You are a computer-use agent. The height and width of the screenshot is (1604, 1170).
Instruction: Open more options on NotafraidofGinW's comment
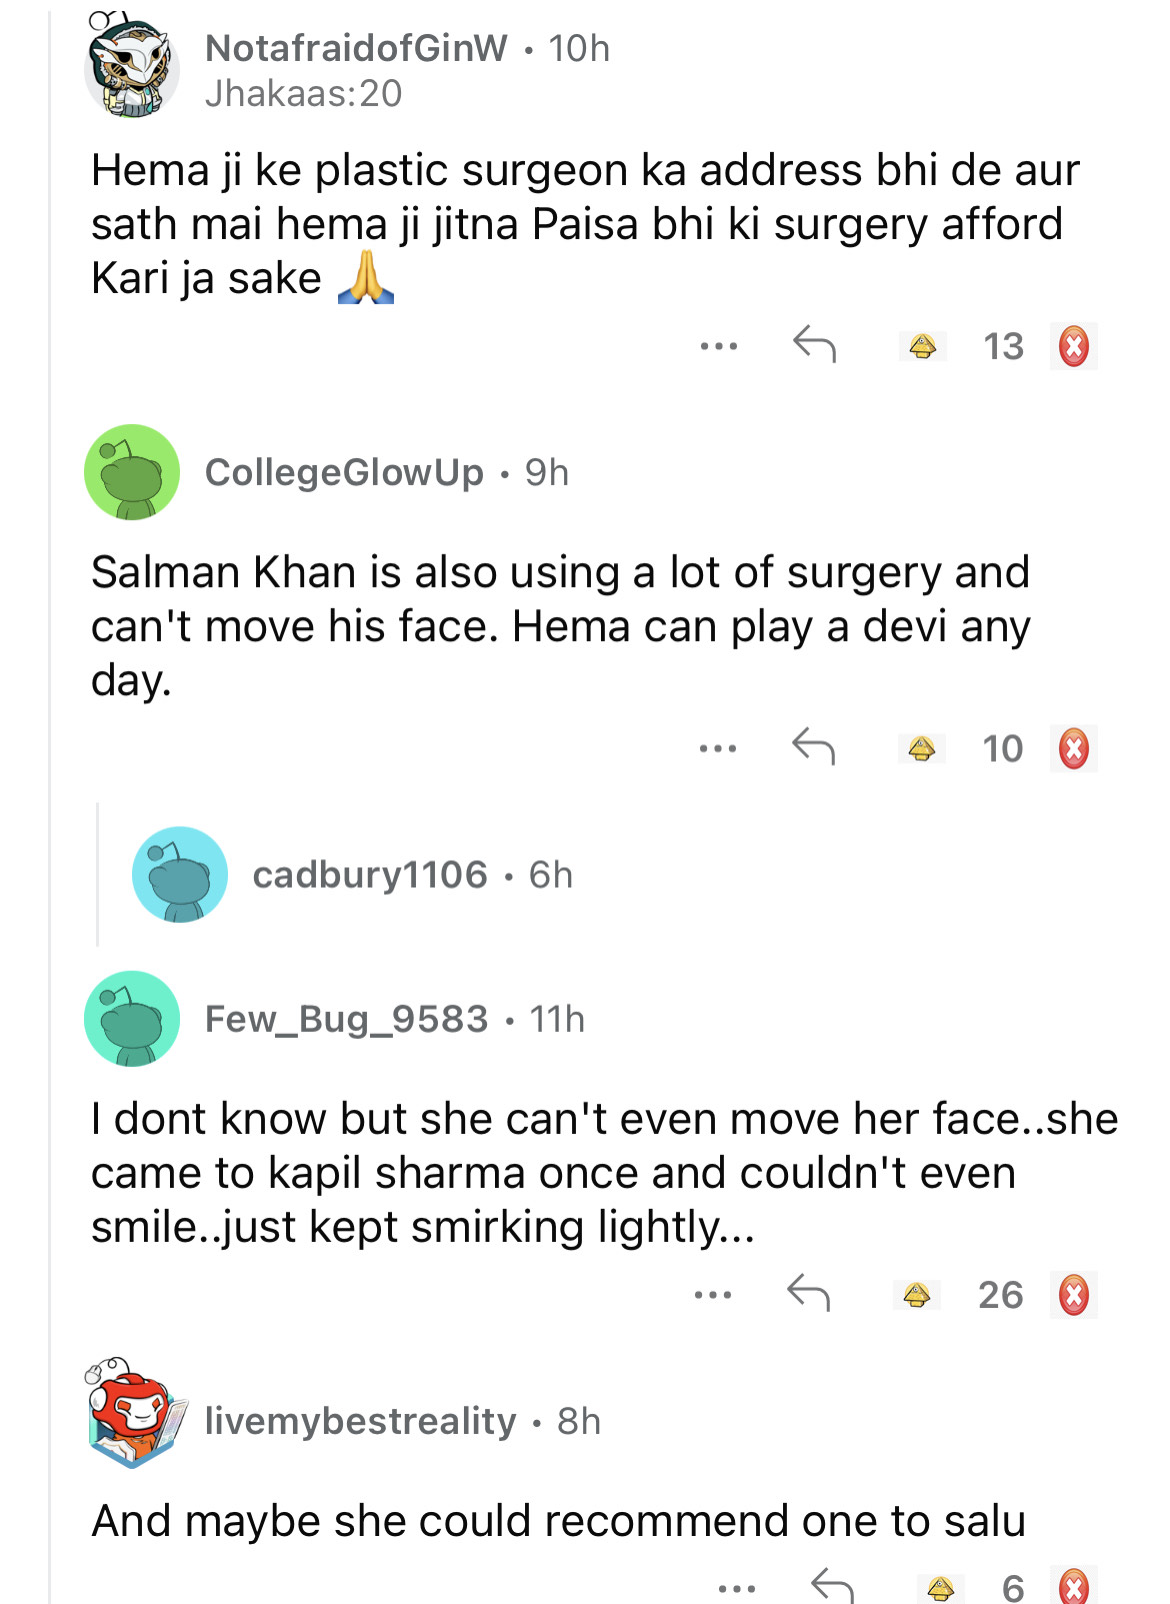(x=718, y=347)
